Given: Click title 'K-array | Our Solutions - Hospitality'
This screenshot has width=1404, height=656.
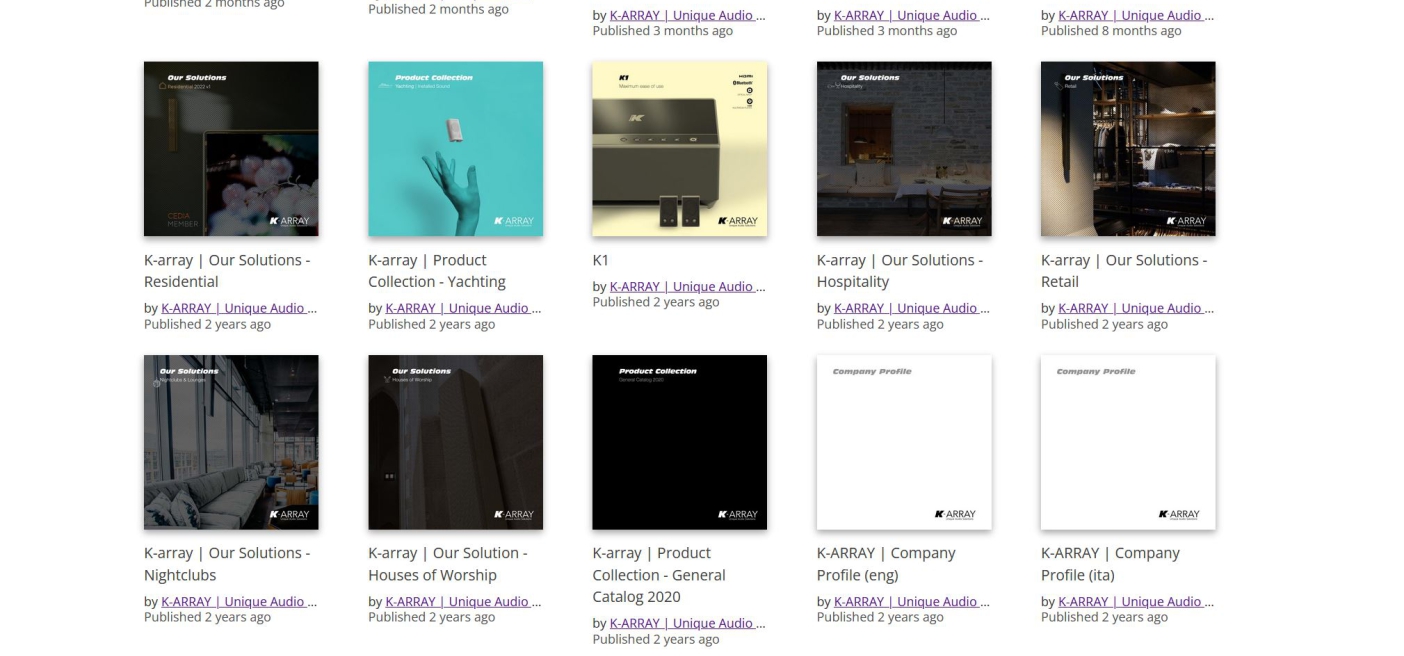Looking at the screenshot, I should (900, 271).
